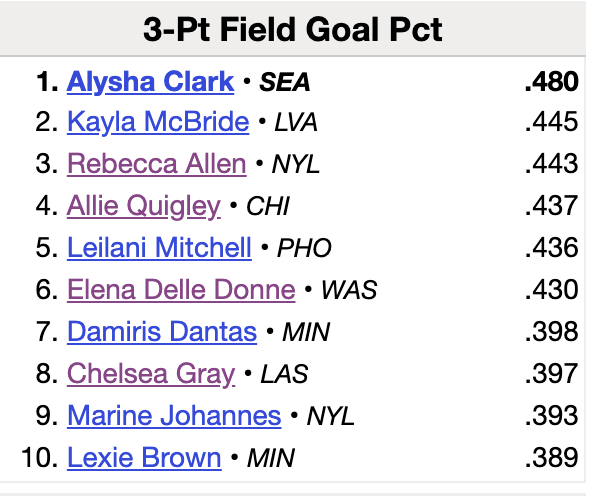The width and height of the screenshot is (596, 496).
Task: Click Rebecca Allen's name link
Action: (157, 164)
